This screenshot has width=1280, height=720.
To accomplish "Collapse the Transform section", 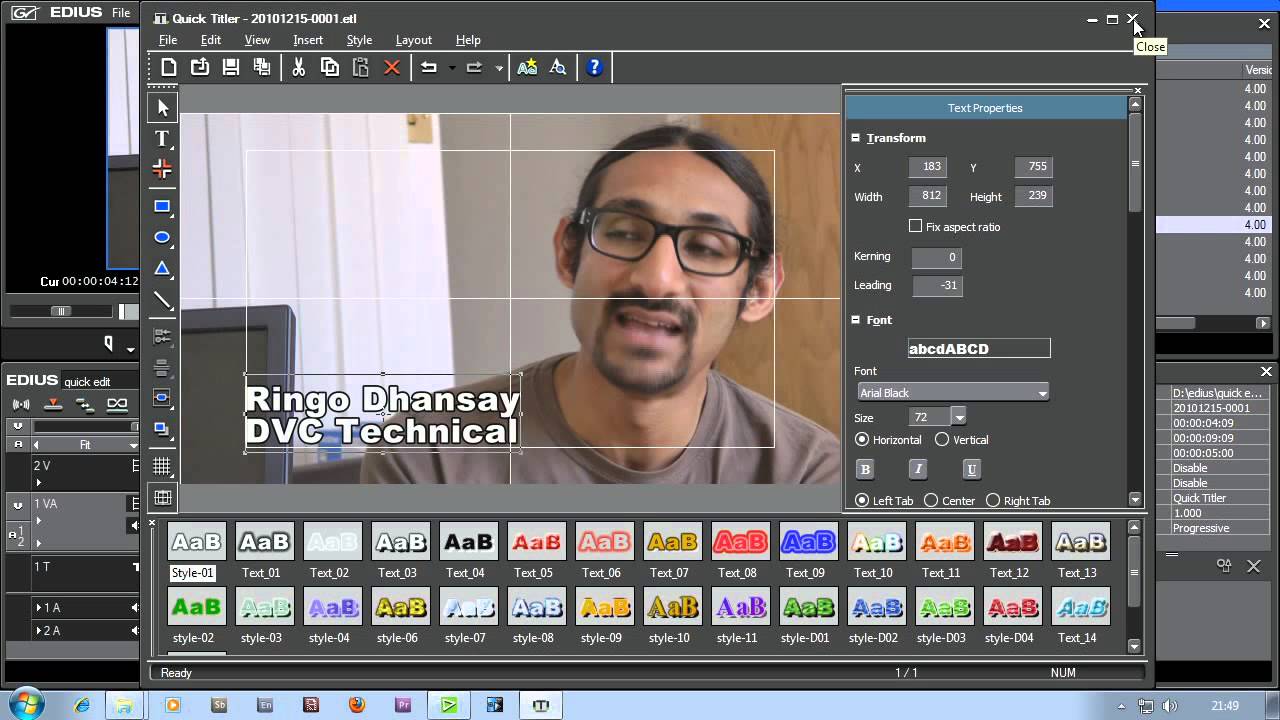I will pos(856,138).
